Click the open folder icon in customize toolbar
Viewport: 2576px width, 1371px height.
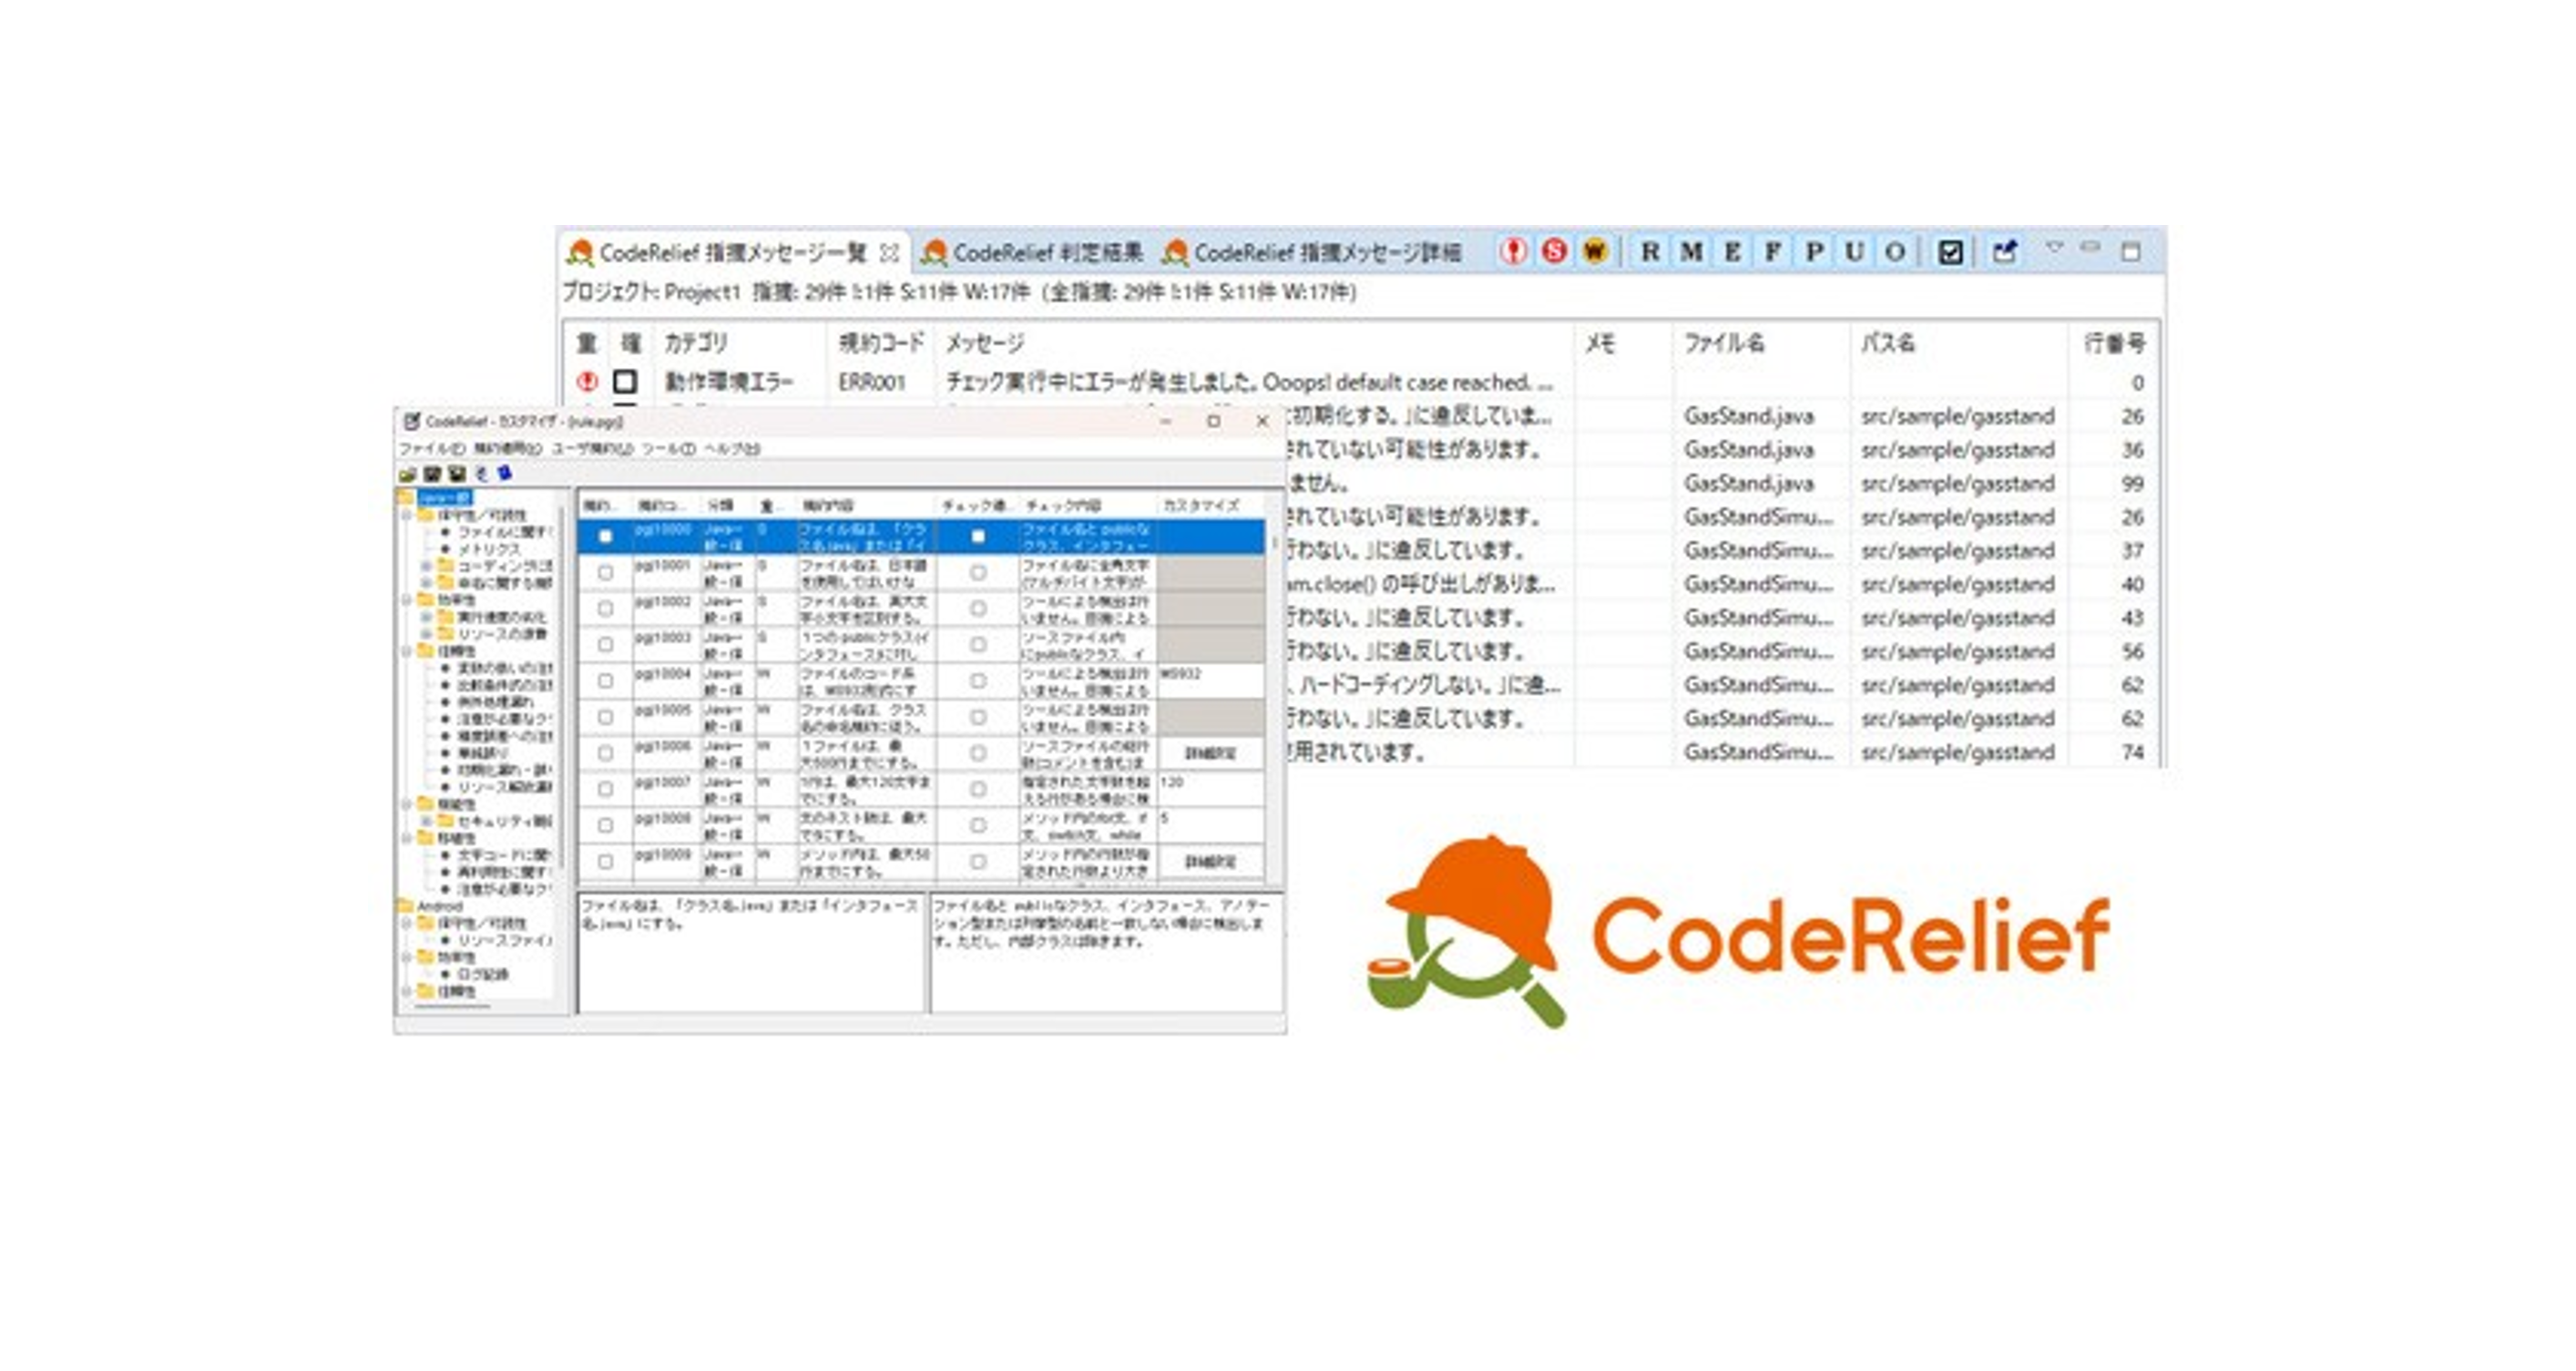[x=408, y=474]
